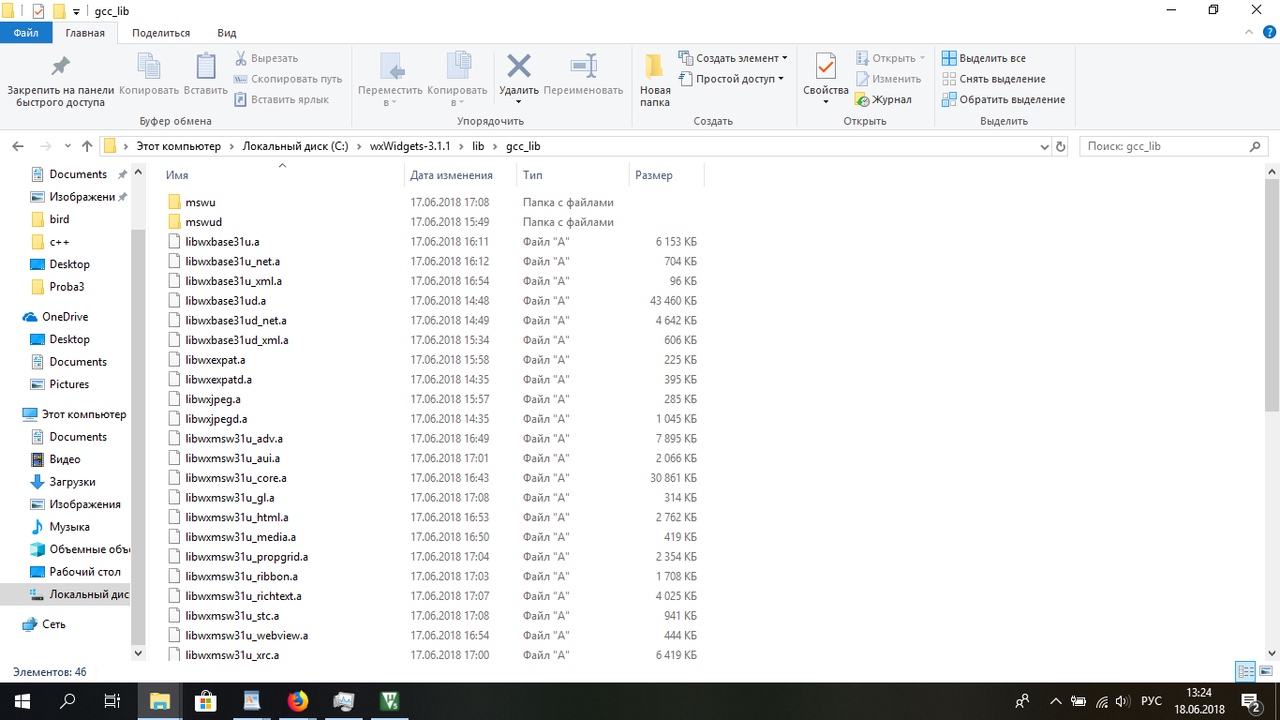1280x720 pixels.
Task: Pin to Quick access panel icon
Action: click(x=60, y=67)
